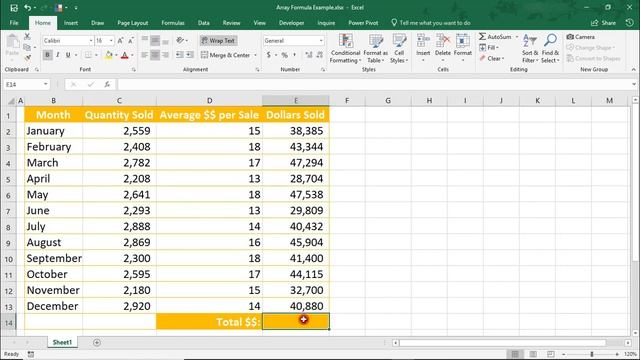Image resolution: width=640 pixels, height=360 pixels.
Task: Click the Select All corner triangle
Action: pyautogui.click(x=11, y=100)
